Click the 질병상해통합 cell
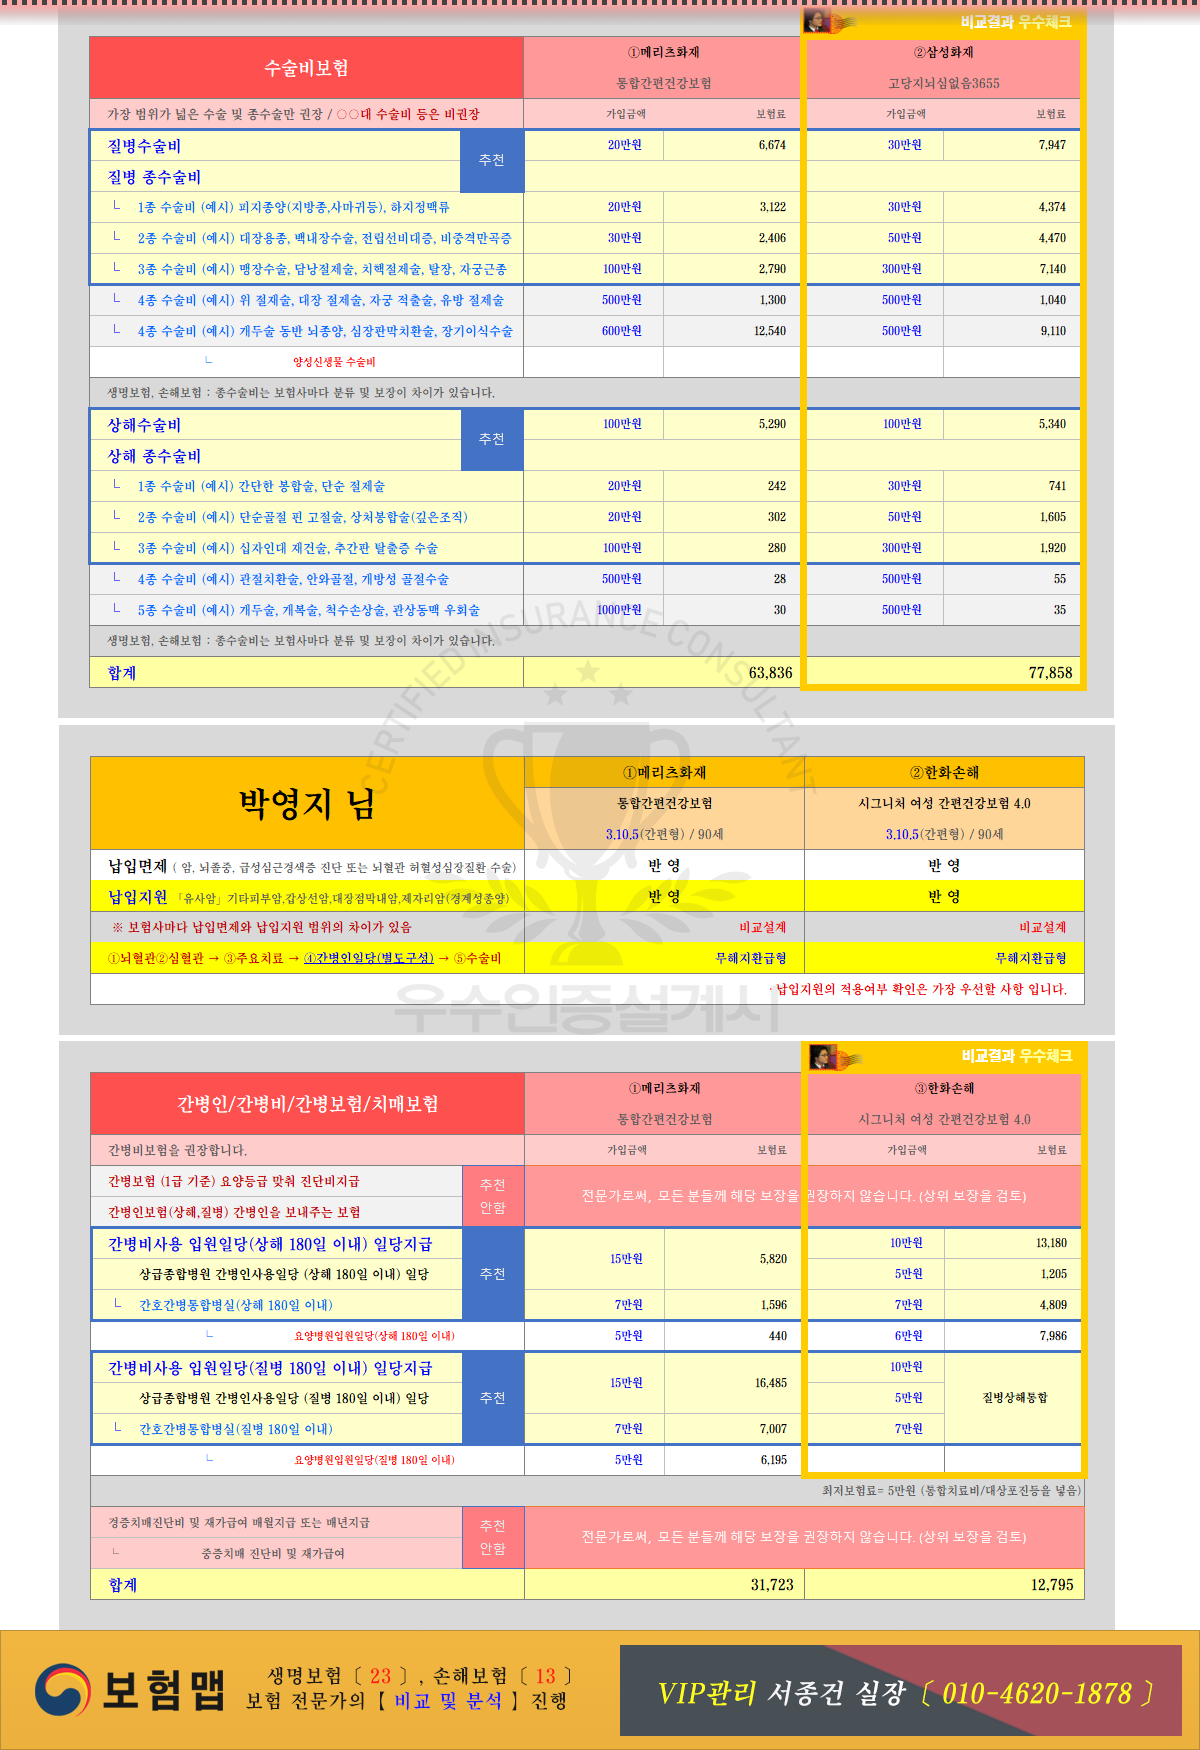This screenshot has height=1750, width=1200. click(x=1014, y=1398)
